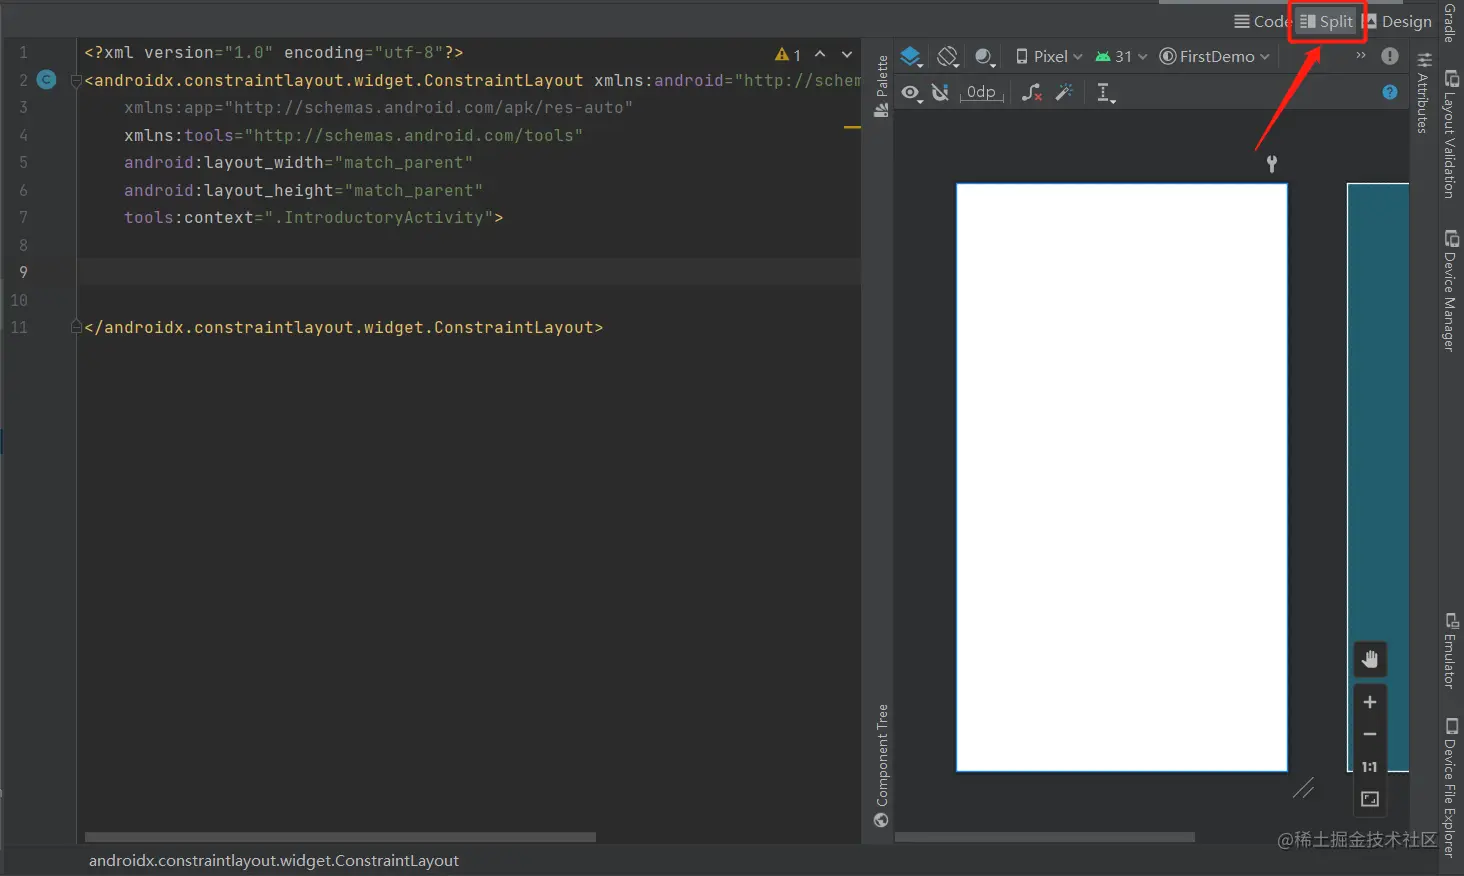Click the tools:context attribute on line 7
1464x876 pixels.
(314, 217)
